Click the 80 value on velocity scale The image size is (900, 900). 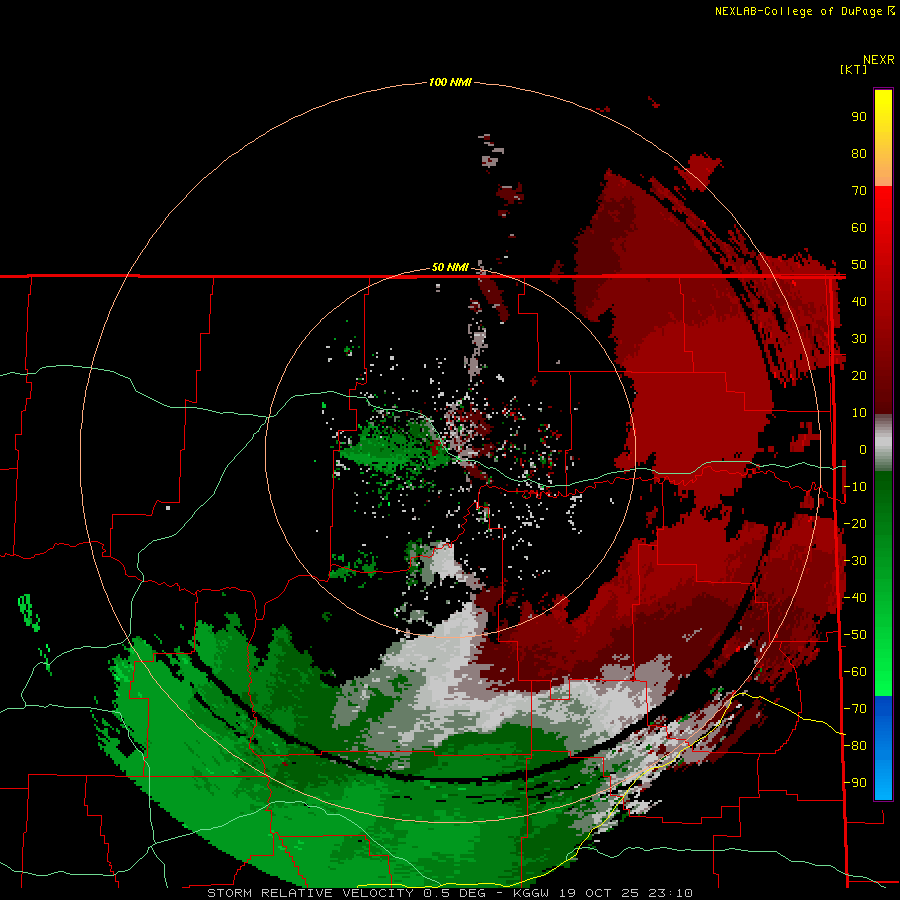coord(859,153)
